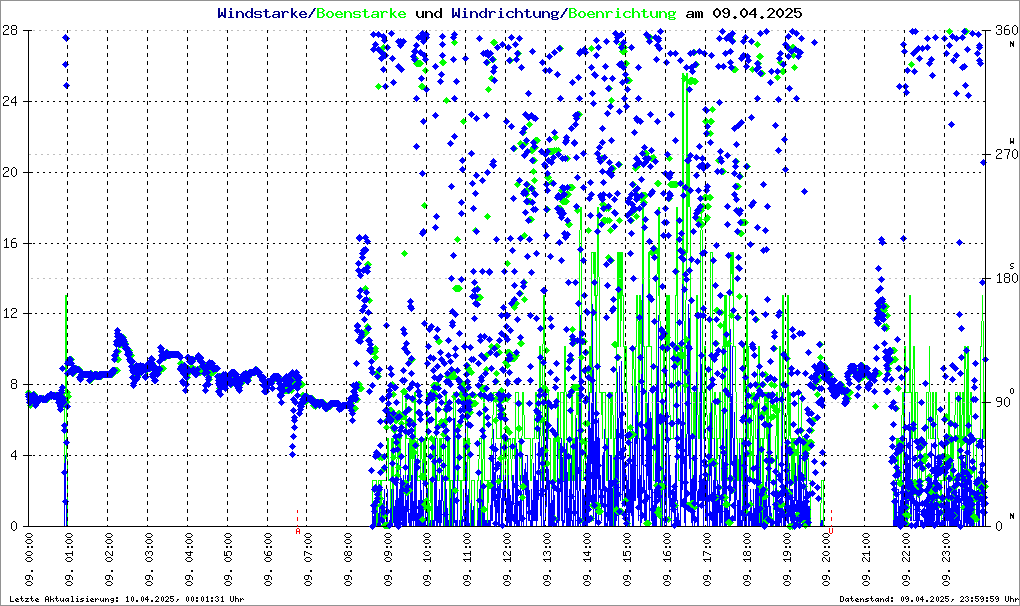Viewport: 1020px width, 606px height.
Task: Click time axis label '09. 10:00'
Action: tap(427, 560)
